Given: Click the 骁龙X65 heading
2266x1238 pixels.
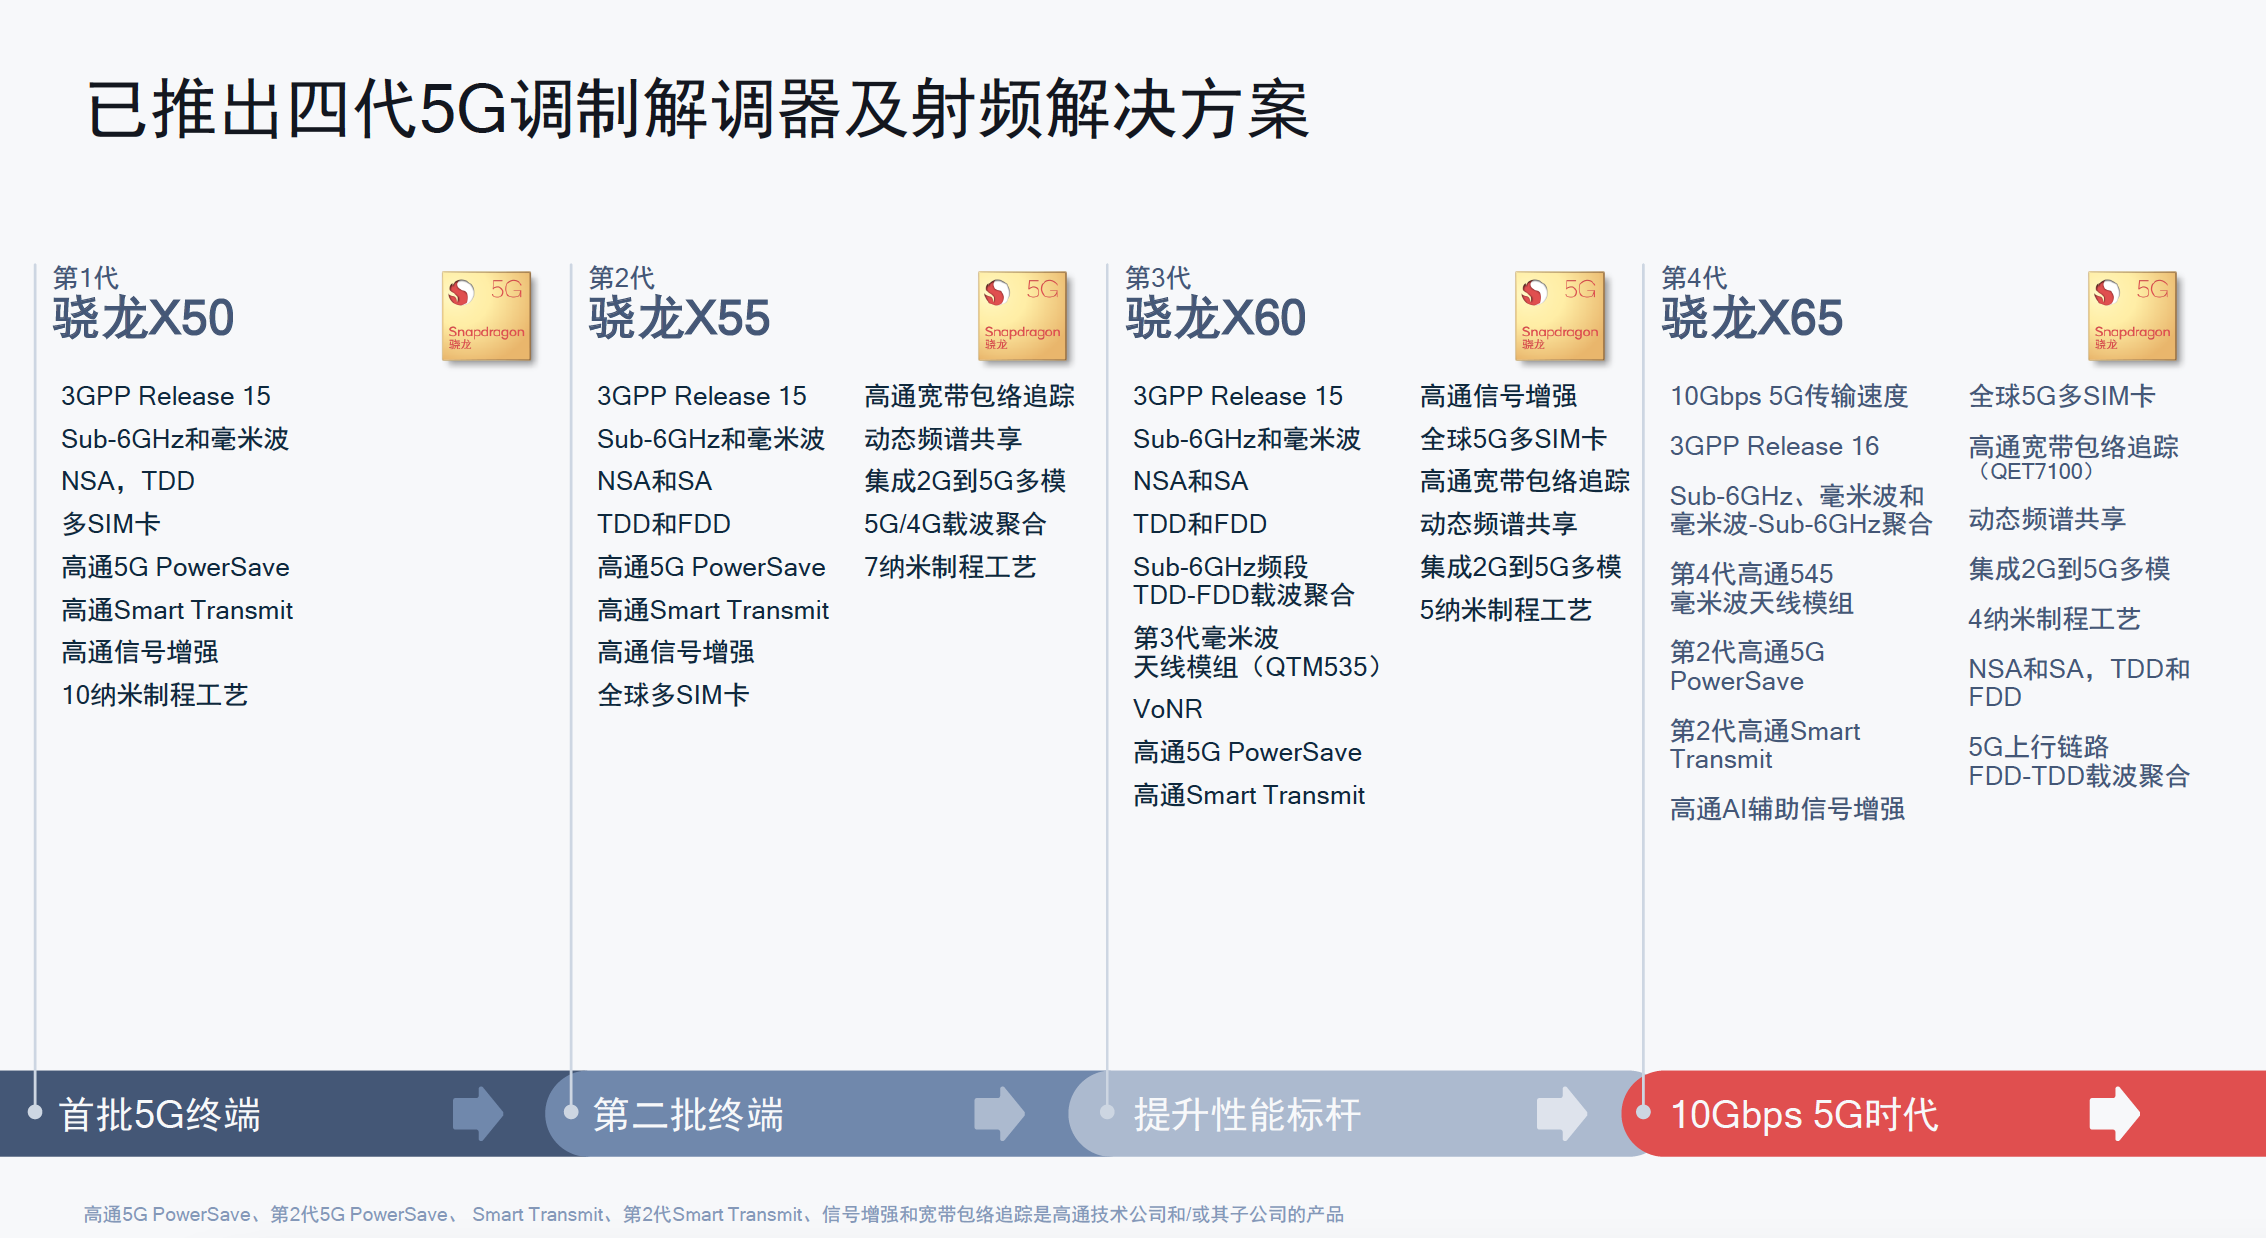Looking at the screenshot, I should pyautogui.click(x=1752, y=319).
